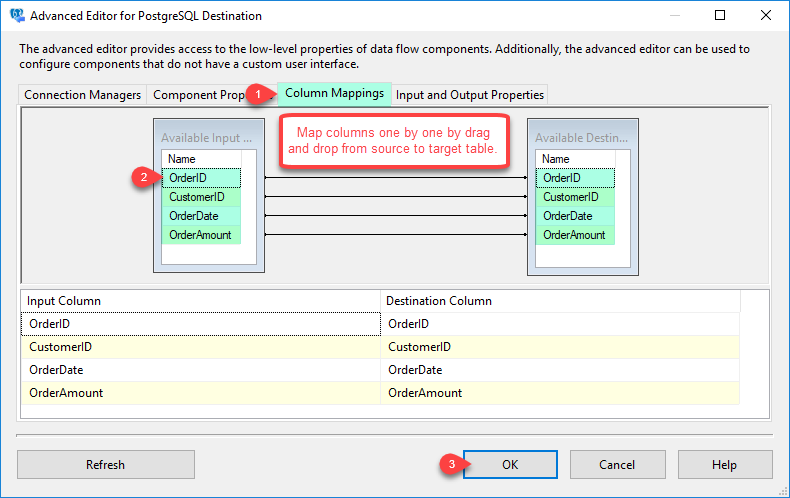
Task: Select CustomerID cell under Input Column
Action: 201,347
